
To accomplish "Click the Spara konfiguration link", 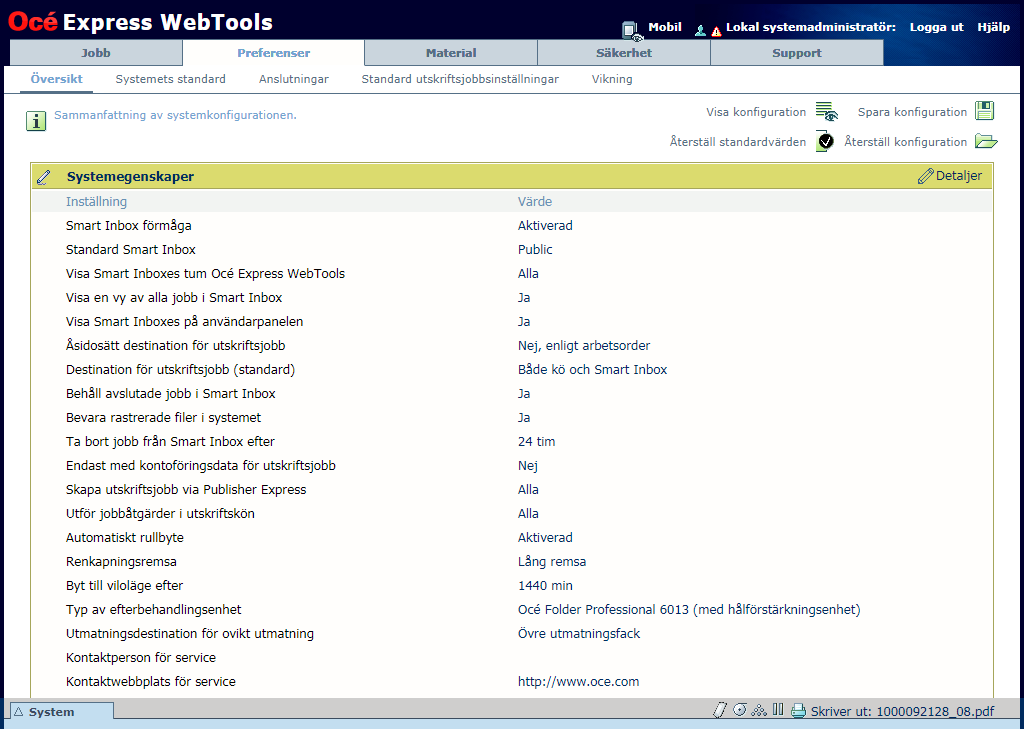I will pyautogui.click(x=912, y=112).
